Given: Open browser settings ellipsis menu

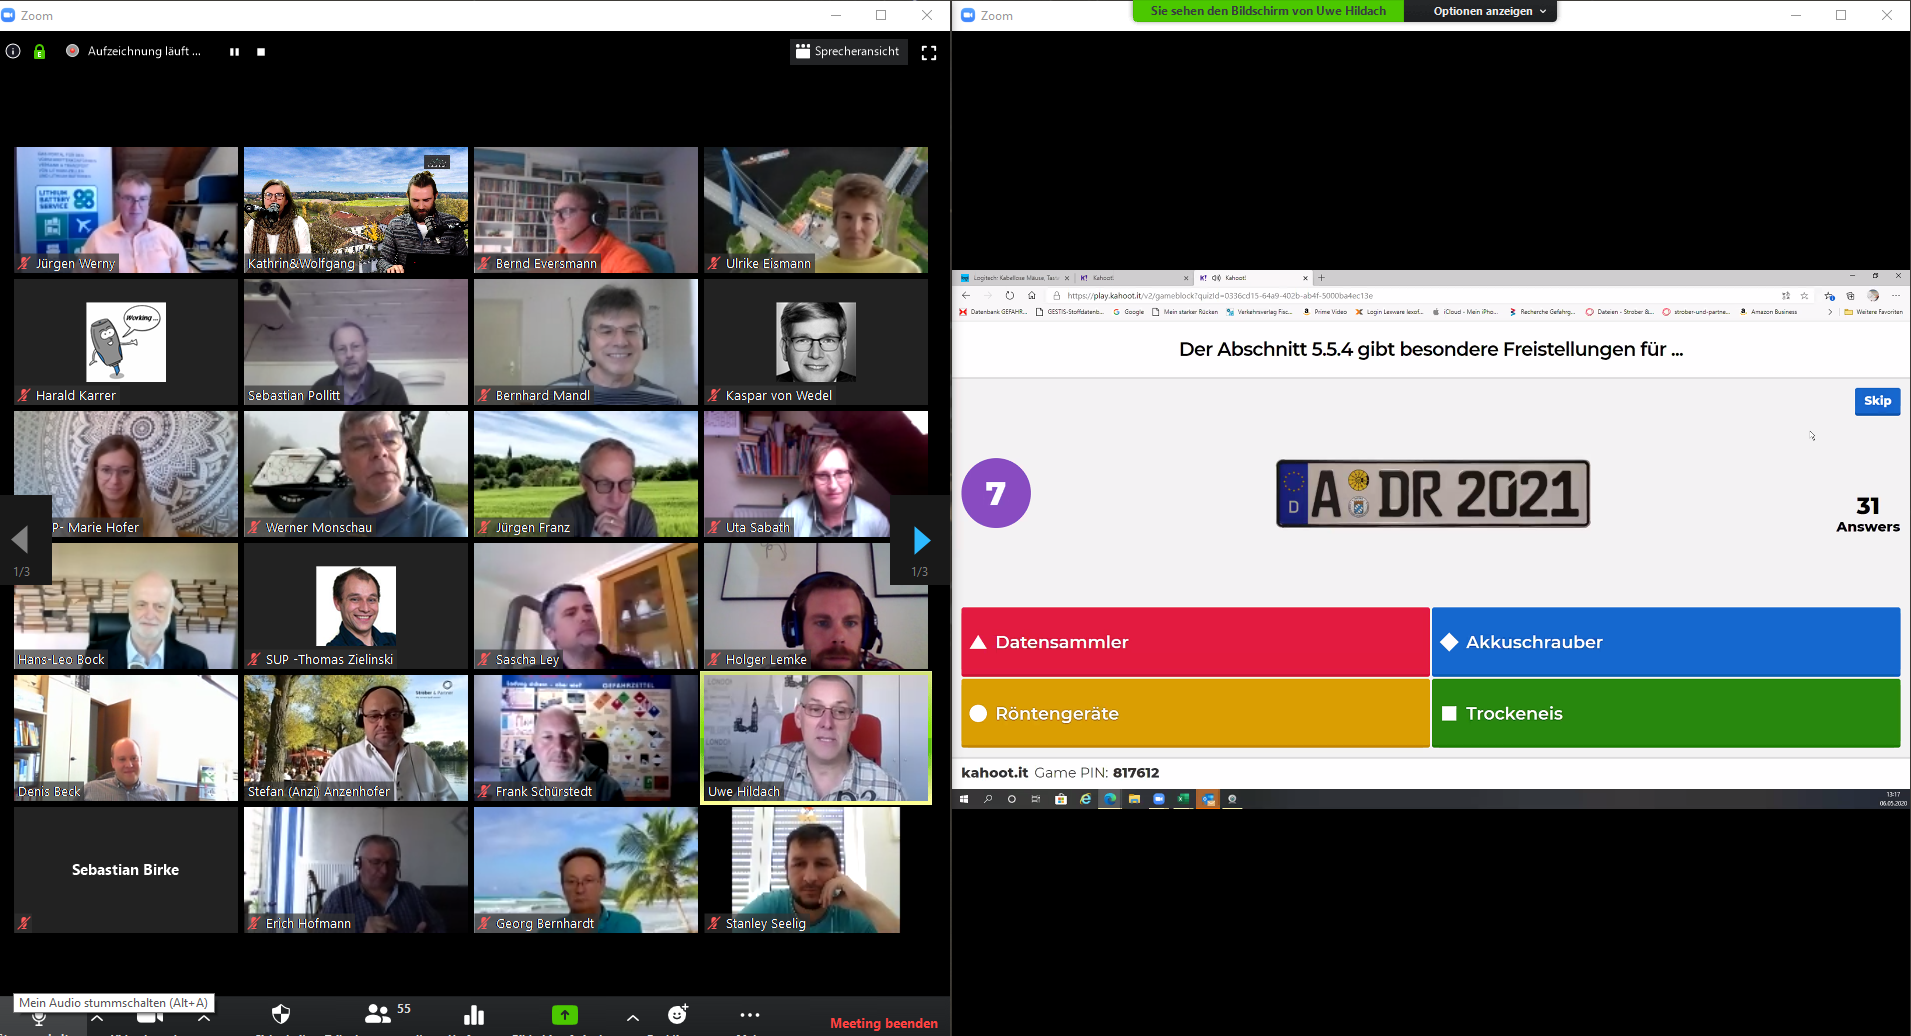Looking at the screenshot, I should pos(1896,296).
